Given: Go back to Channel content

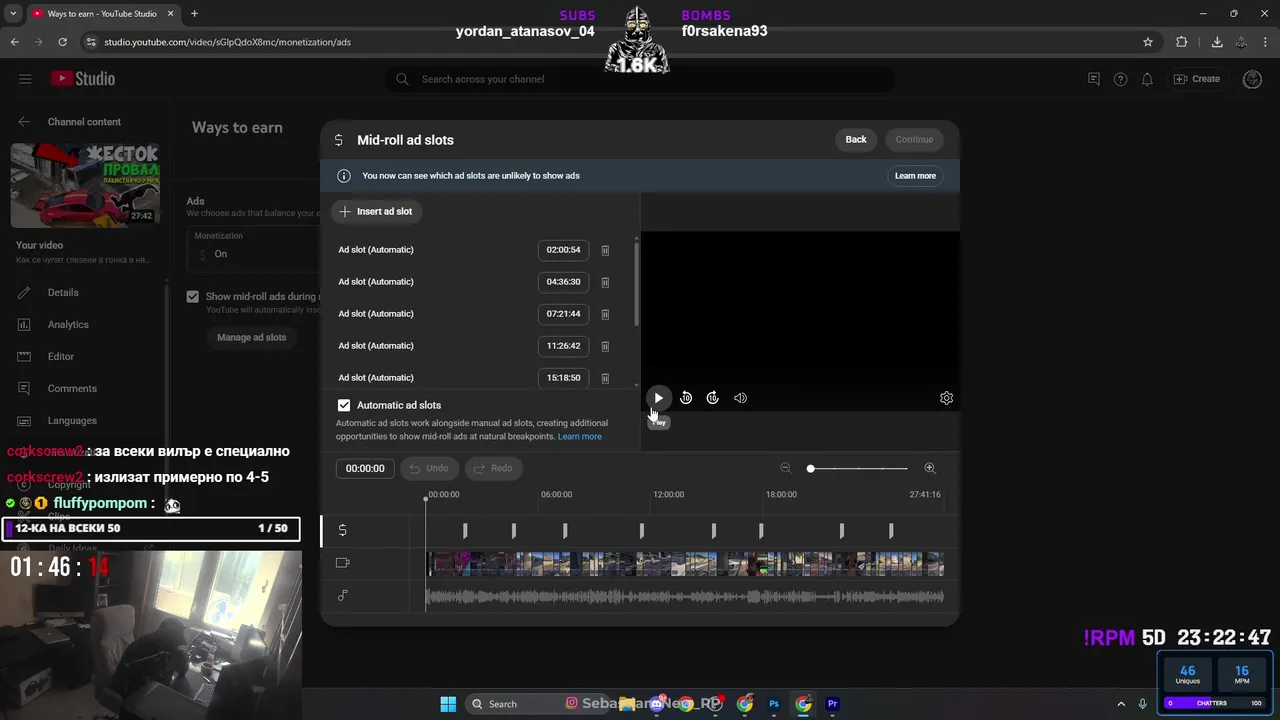Looking at the screenshot, I should tap(24, 122).
